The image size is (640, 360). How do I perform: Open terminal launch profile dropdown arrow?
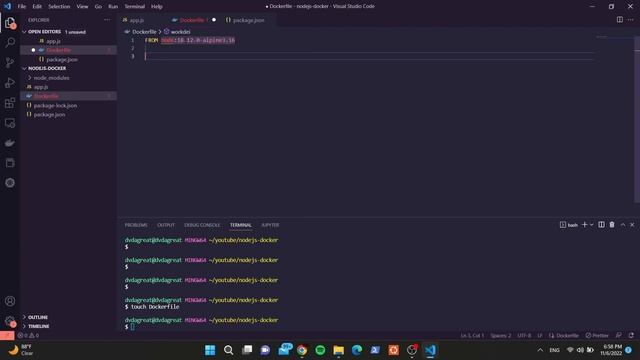(x=591, y=224)
